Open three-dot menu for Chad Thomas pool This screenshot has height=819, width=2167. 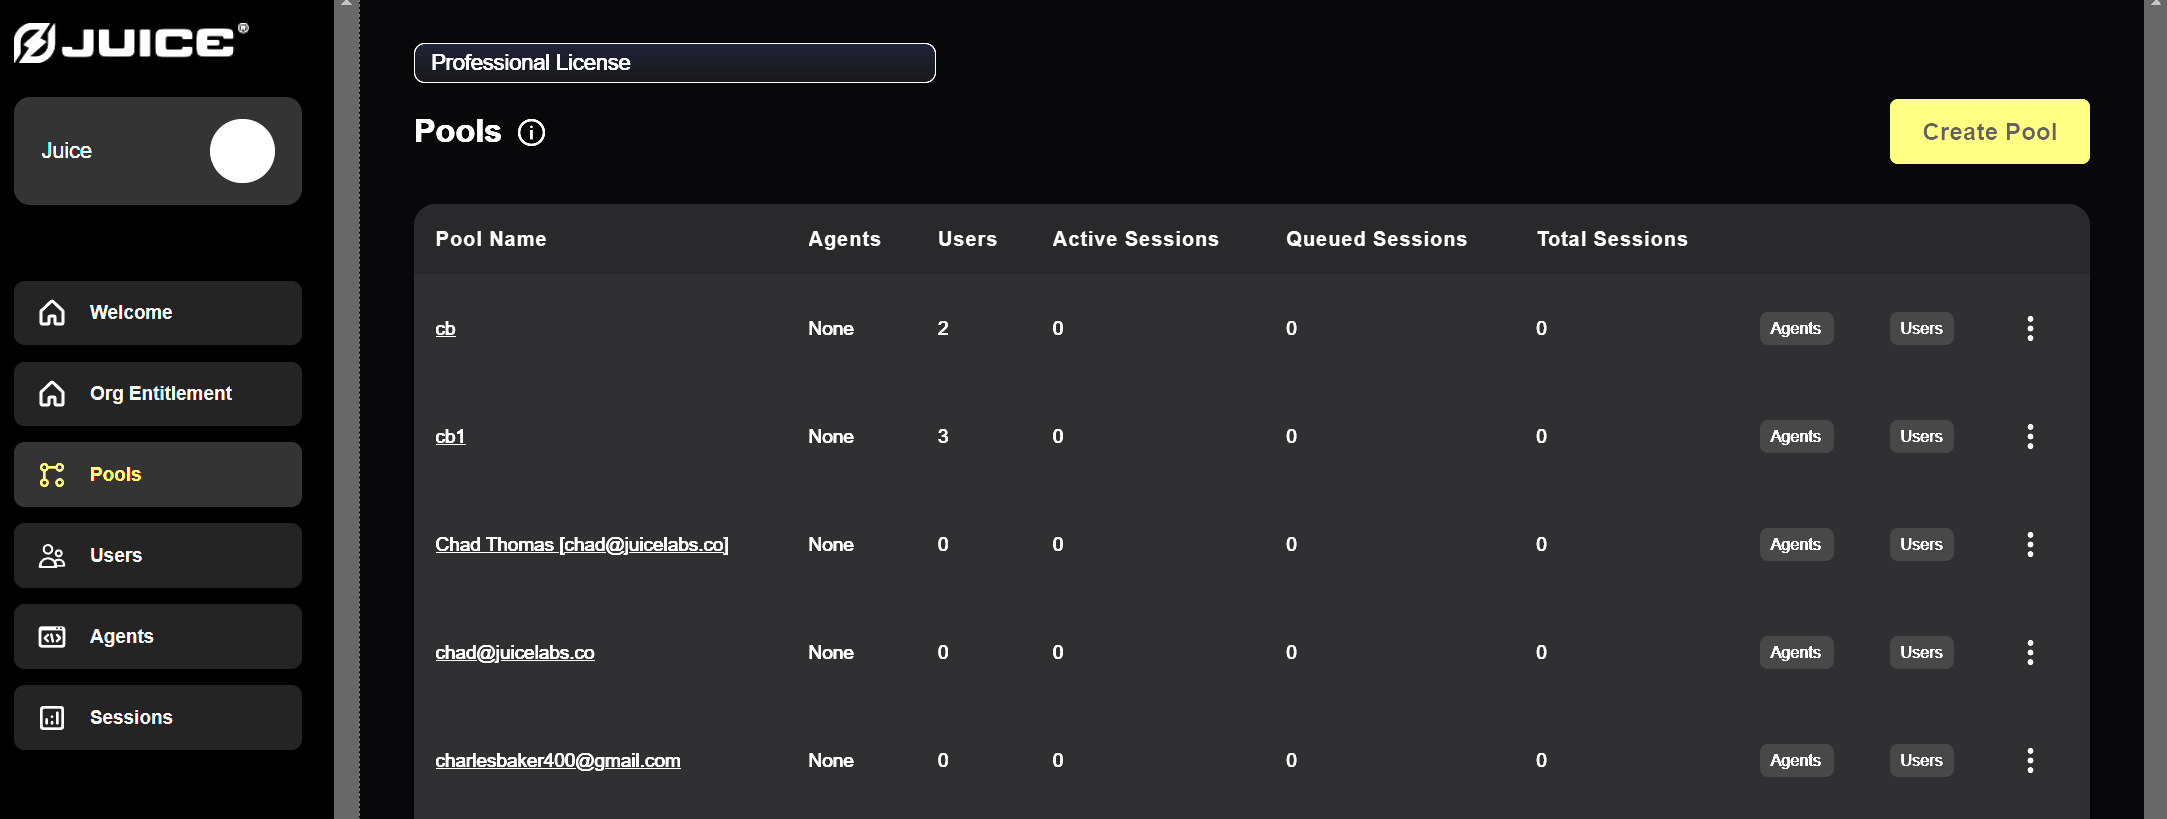click(x=2030, y=544)
